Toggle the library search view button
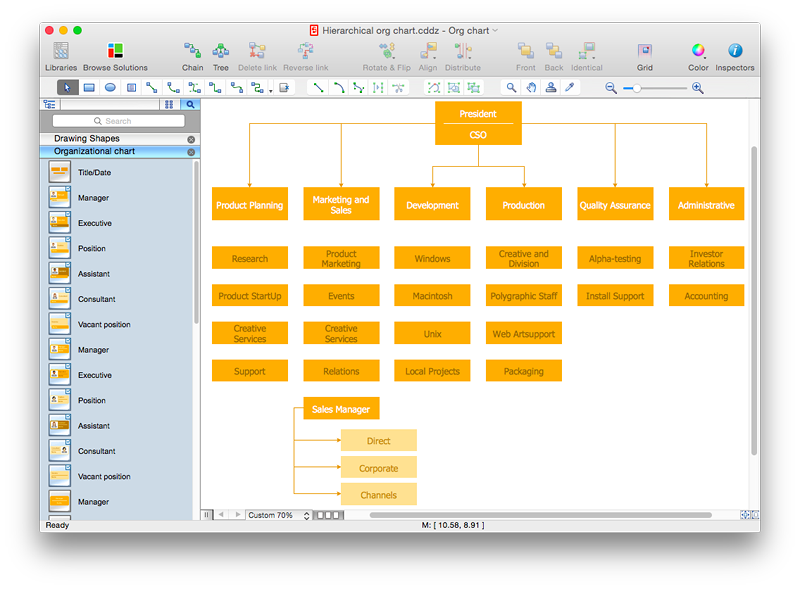The image size is (800, 589). click(x=190, y=104)
